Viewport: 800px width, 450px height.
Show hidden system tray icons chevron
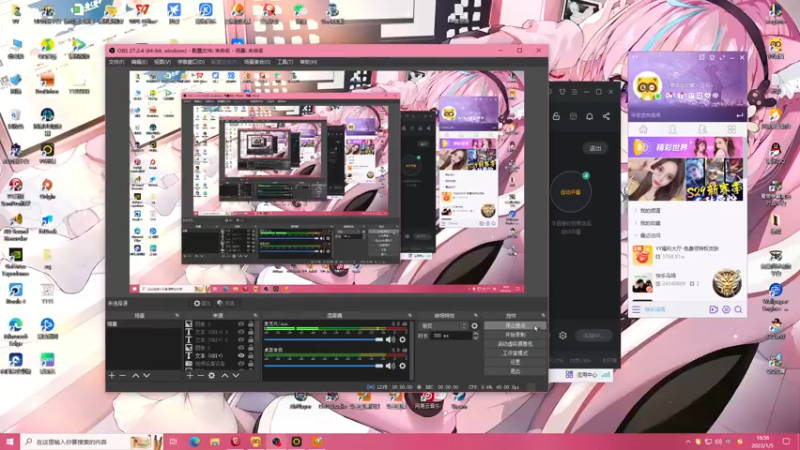coord(687,442)
